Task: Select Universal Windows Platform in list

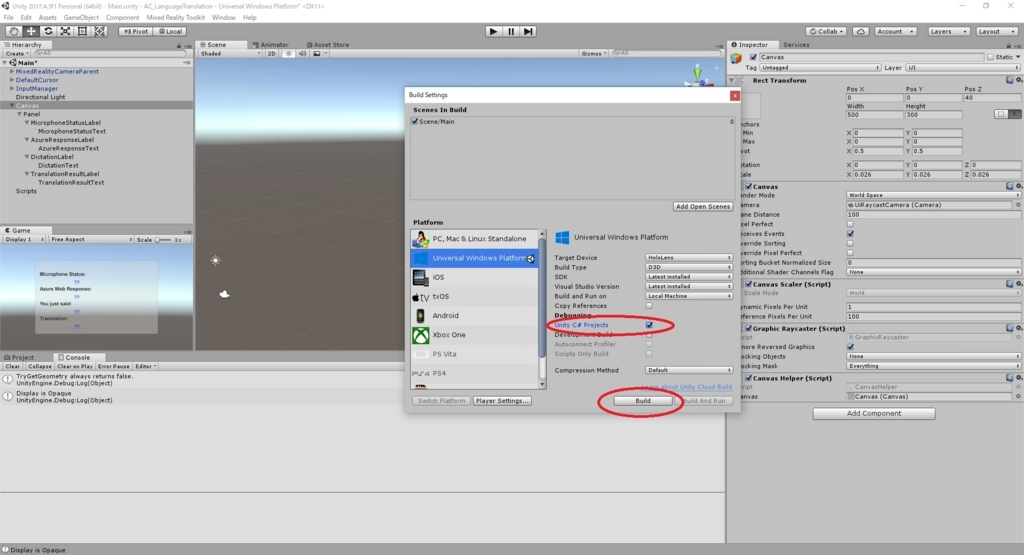Action: (x=474, y=258)
